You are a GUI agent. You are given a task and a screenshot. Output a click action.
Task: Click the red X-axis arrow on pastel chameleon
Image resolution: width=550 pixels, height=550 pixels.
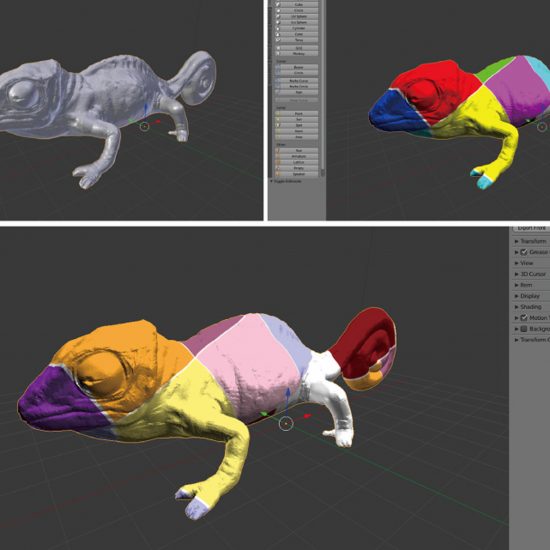tap(307, 416)
